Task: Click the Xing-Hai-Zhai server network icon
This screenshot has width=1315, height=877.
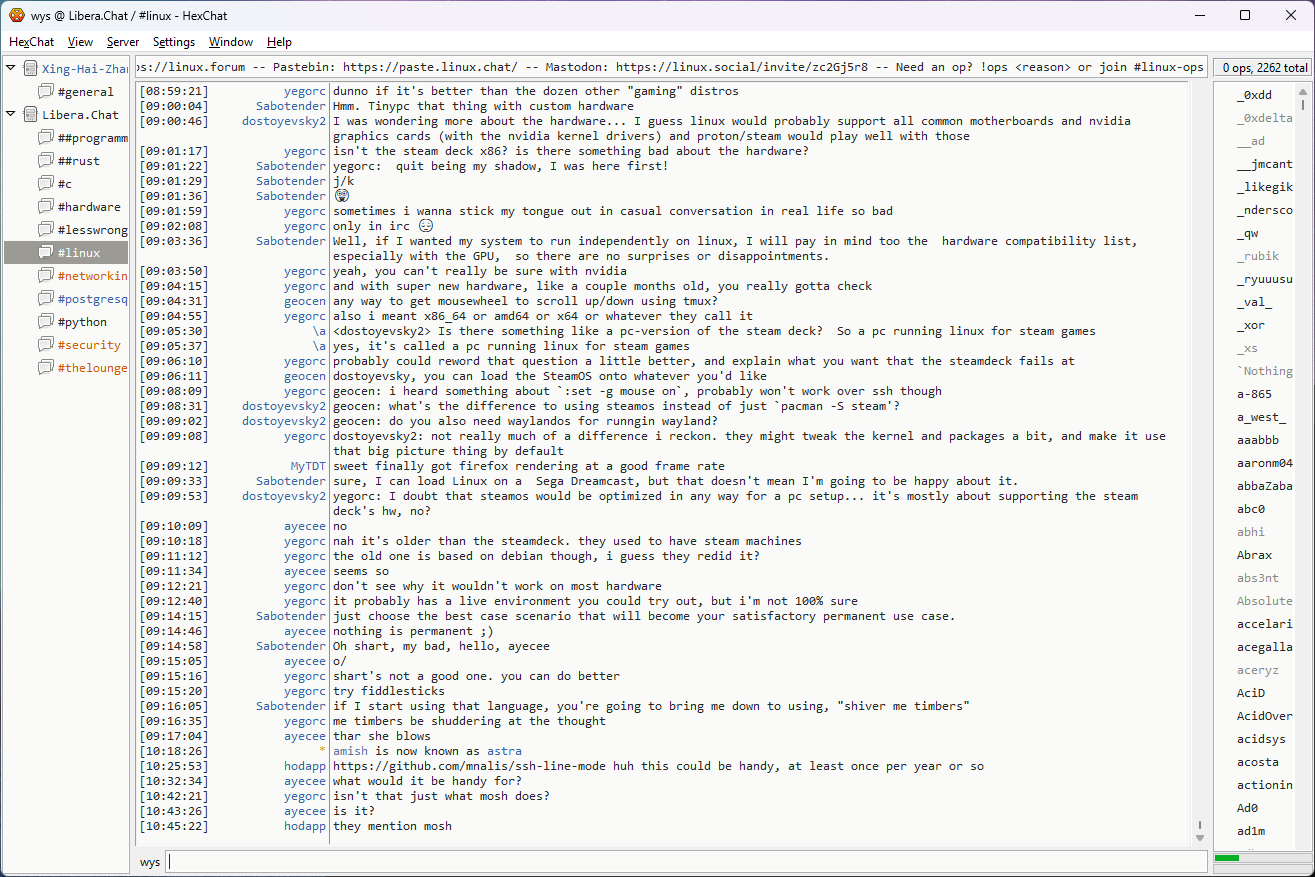Action: pyautogui.click(x=30, y=69)
